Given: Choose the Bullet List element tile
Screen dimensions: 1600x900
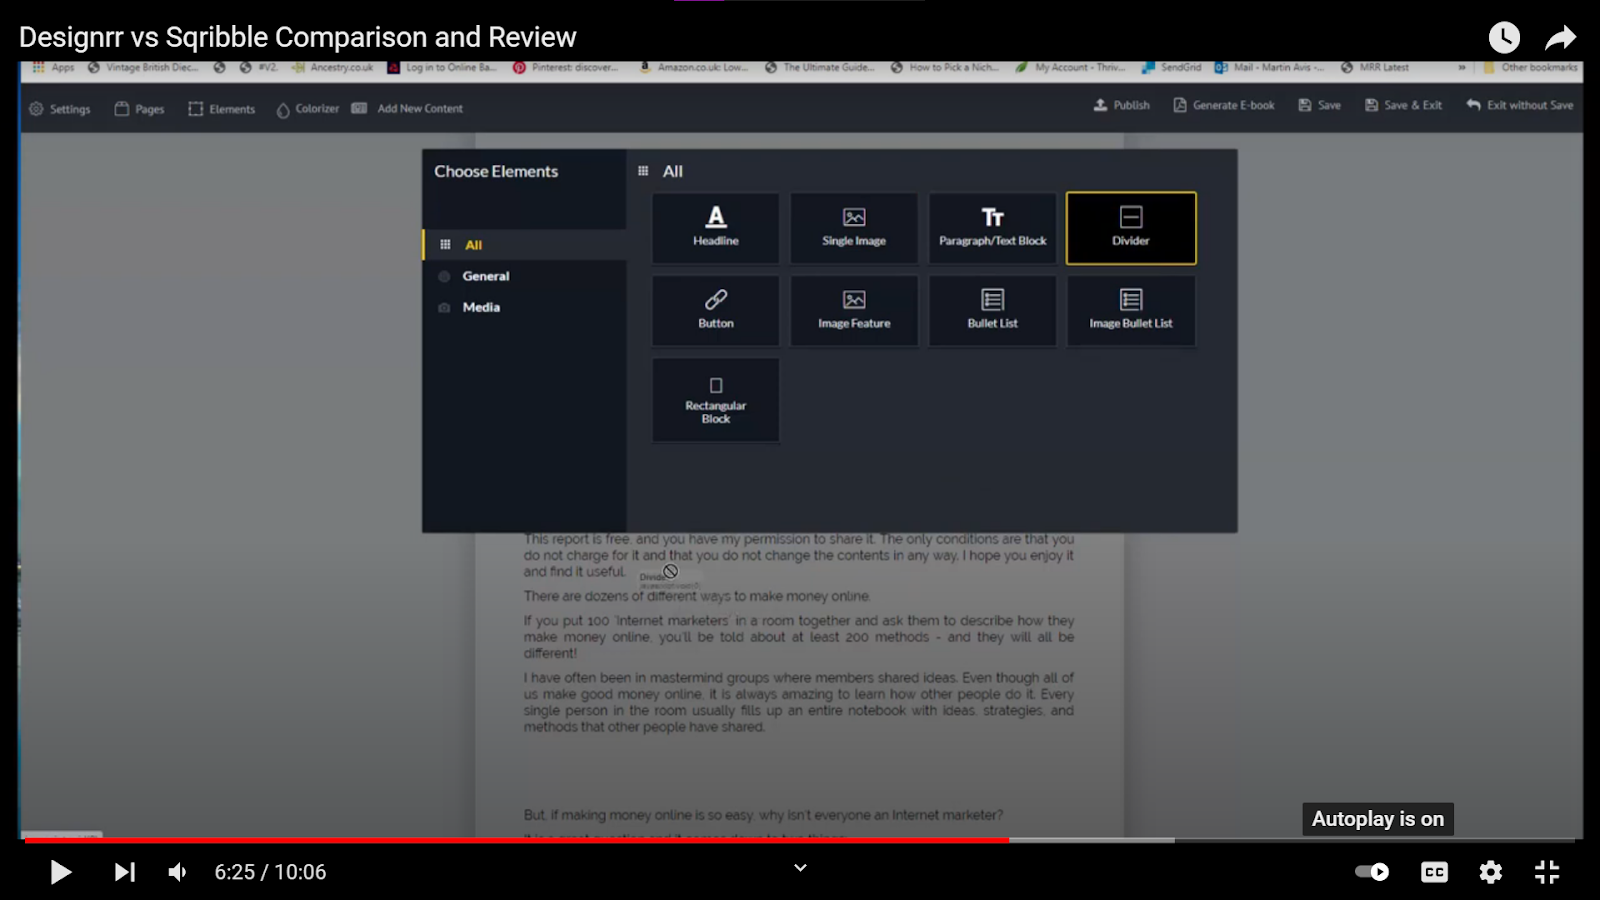Looking at the screenshot, I should (992, 311).
